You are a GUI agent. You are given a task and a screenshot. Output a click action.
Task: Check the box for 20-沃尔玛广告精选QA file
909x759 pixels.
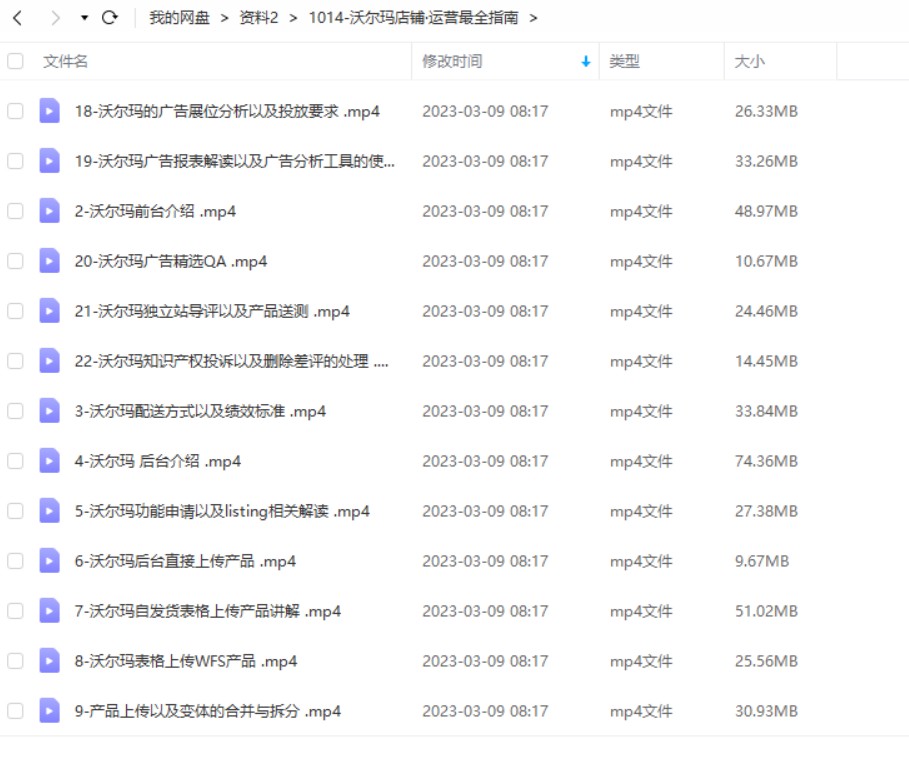coord(15,261)
